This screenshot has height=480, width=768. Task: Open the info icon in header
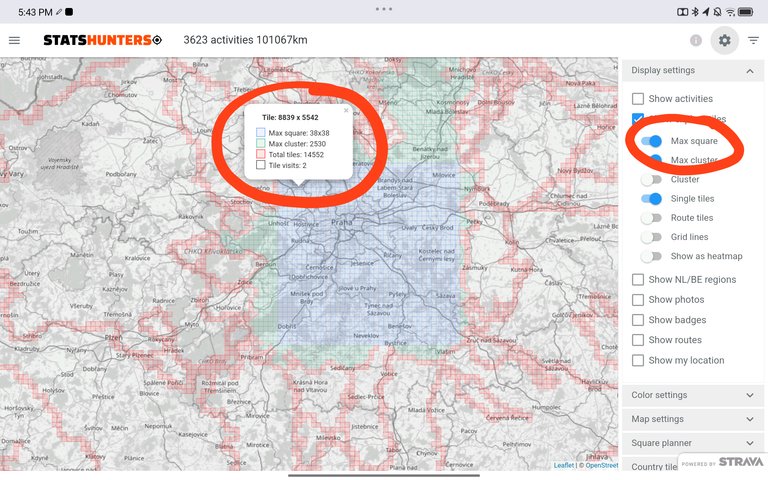tap(696, 40)
